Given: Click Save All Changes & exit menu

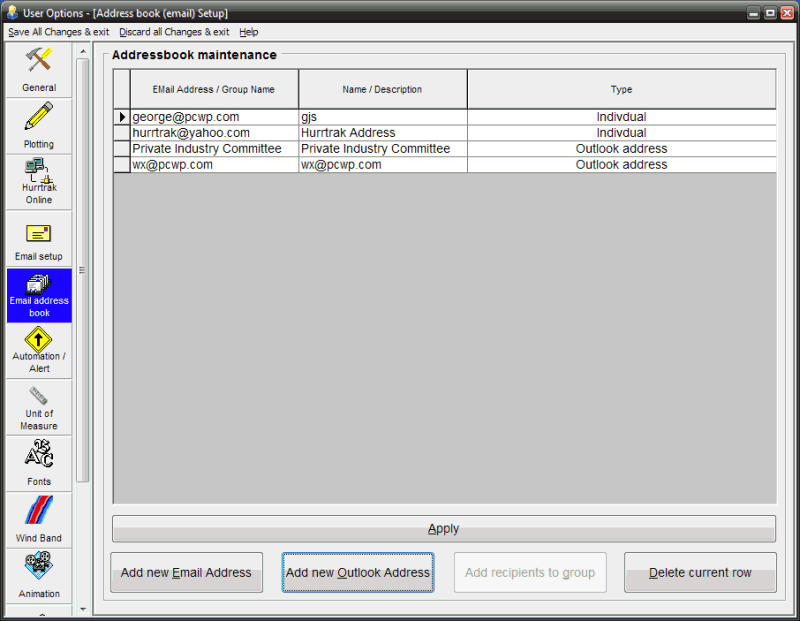Looking at the screenshot, I should point(58,32).
